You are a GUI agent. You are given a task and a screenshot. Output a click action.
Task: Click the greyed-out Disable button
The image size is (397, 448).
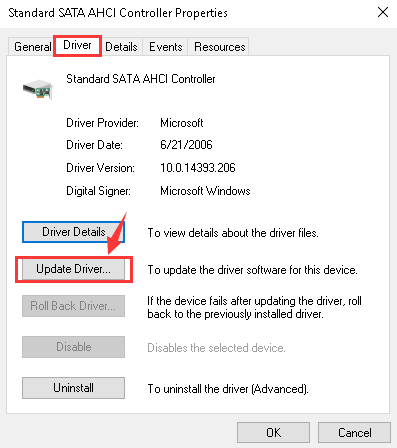click(x=73, y=347)
